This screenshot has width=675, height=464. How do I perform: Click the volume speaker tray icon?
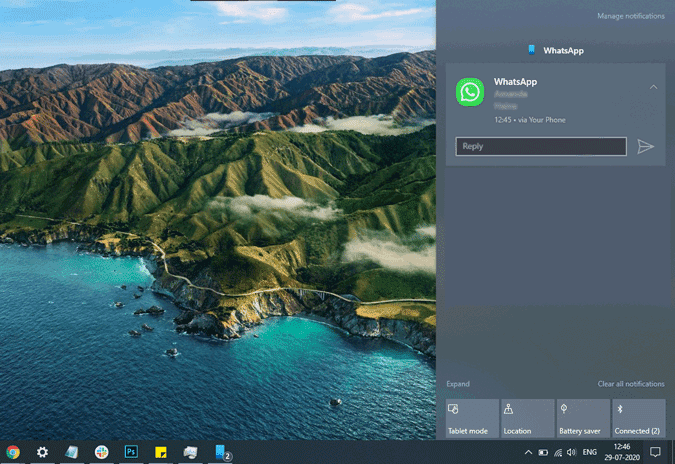pyautogui.click(x=571, y=452)
